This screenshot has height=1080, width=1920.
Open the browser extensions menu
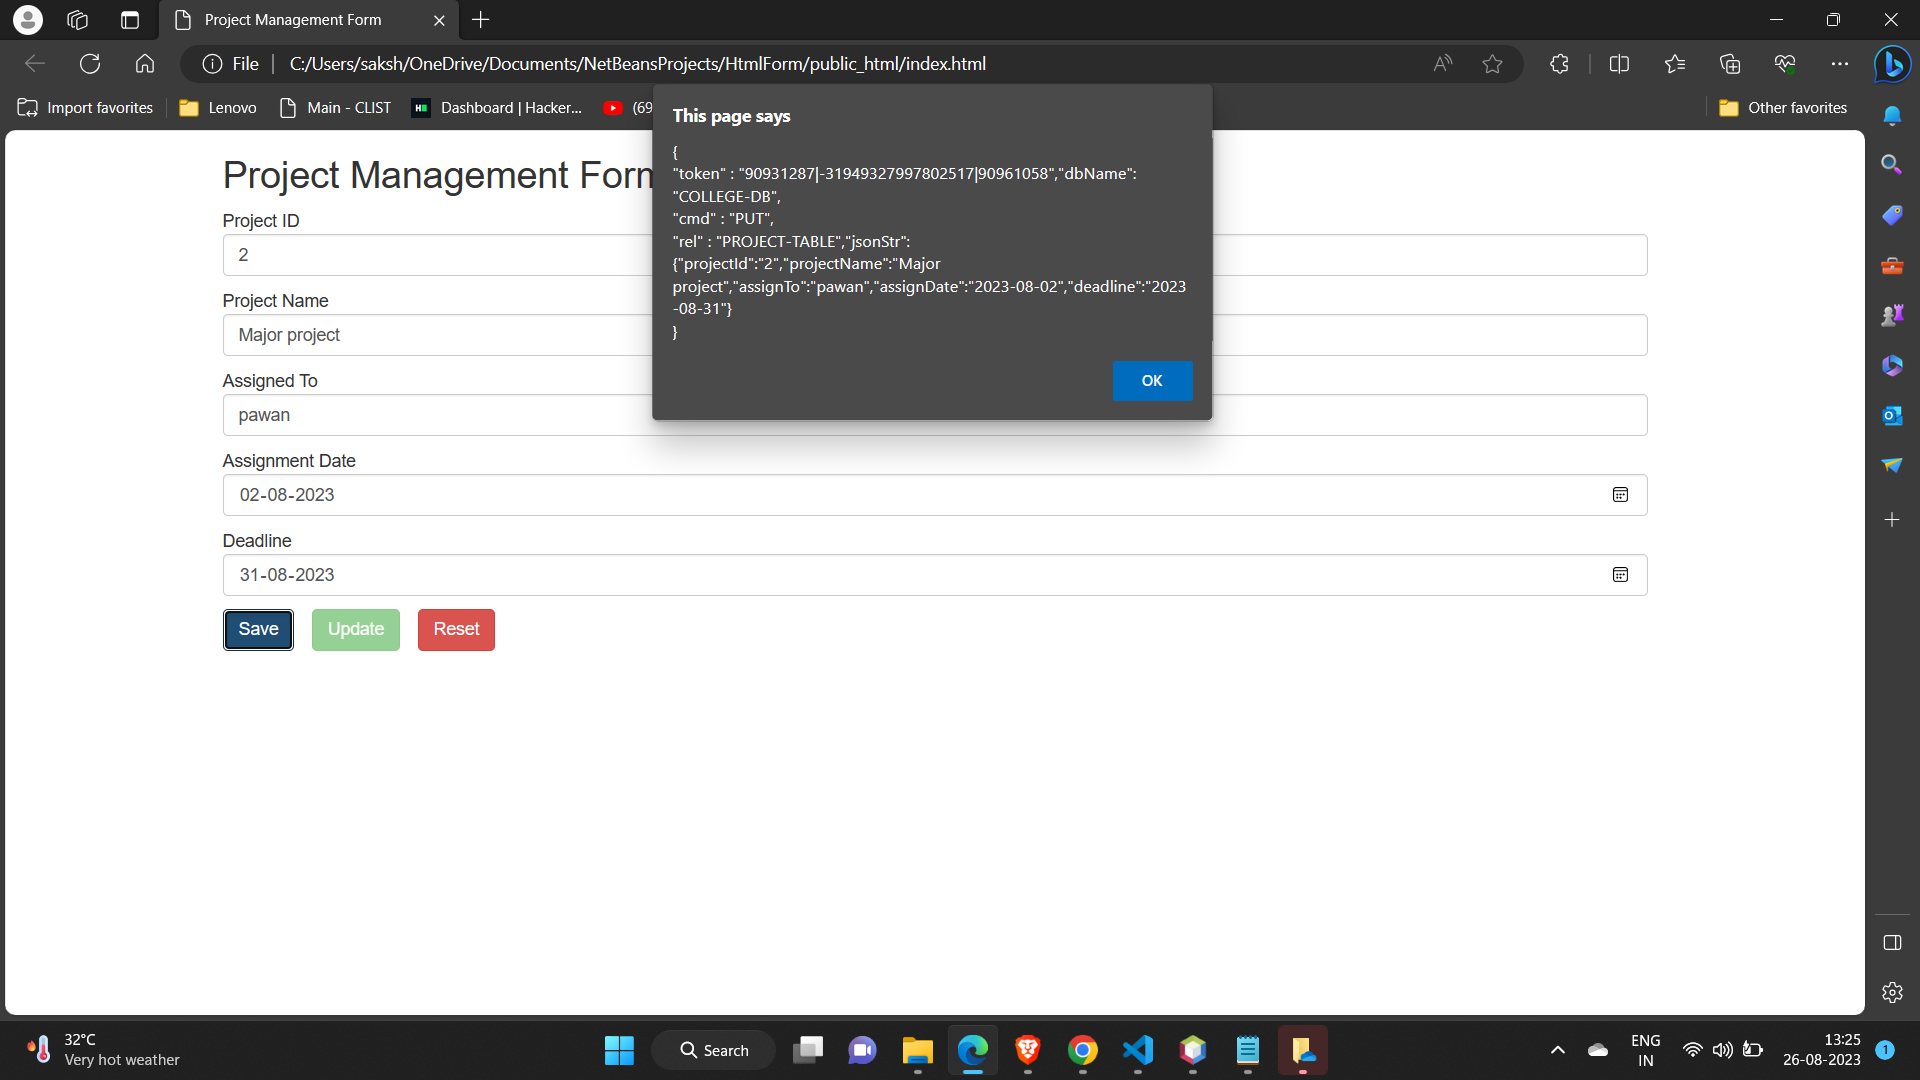click(x=1559, y=63)
